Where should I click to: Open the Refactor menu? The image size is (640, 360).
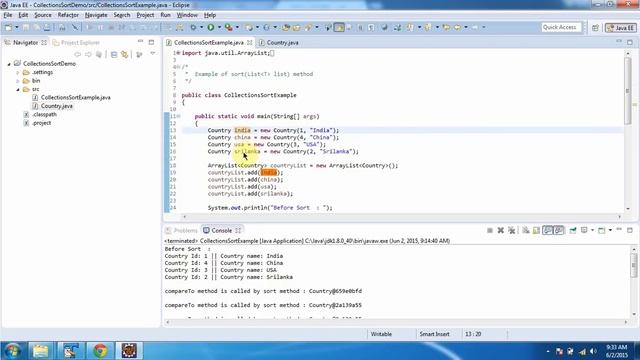pos(68,15)
